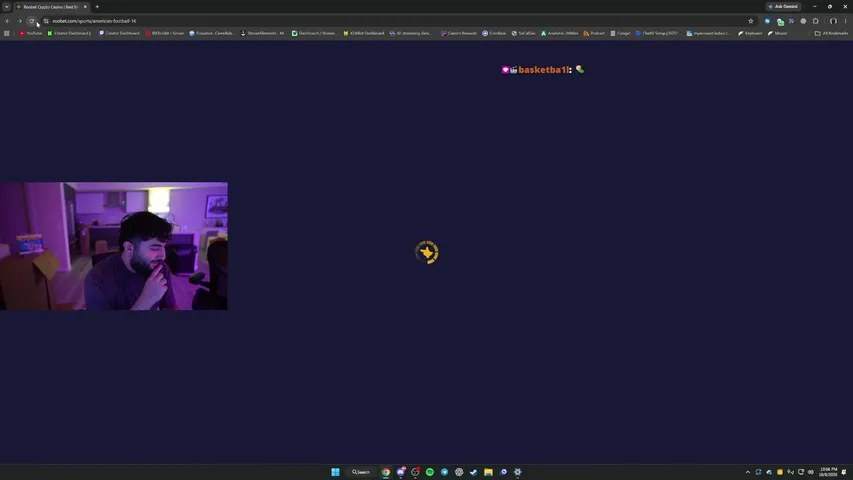Screen dimensions: 853x480
Task: Open the Chrome three-dot menu
Action: [x=846, y=21]
